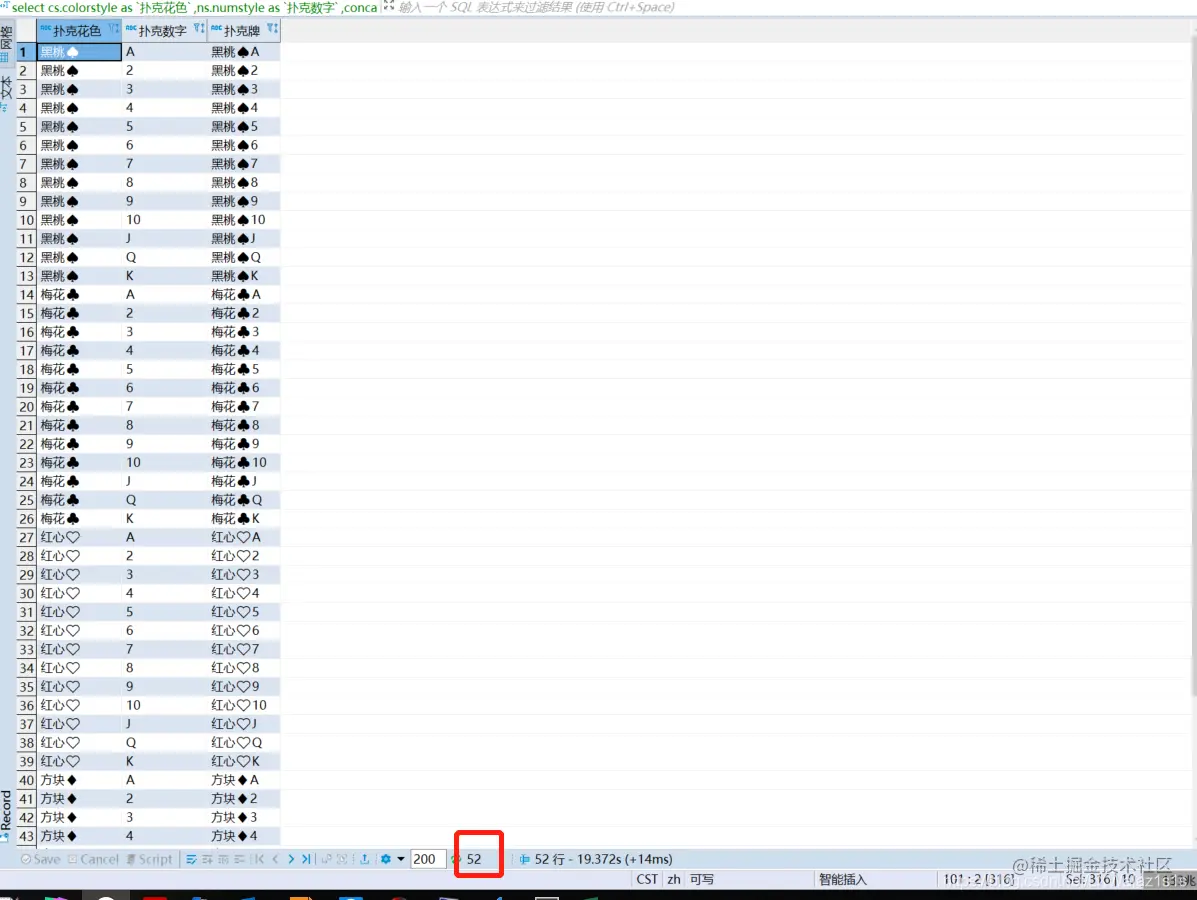The width and height of the screenshot is (1197, 900).
Task: Click the 52 row count value
Action: tap(474, 860)
